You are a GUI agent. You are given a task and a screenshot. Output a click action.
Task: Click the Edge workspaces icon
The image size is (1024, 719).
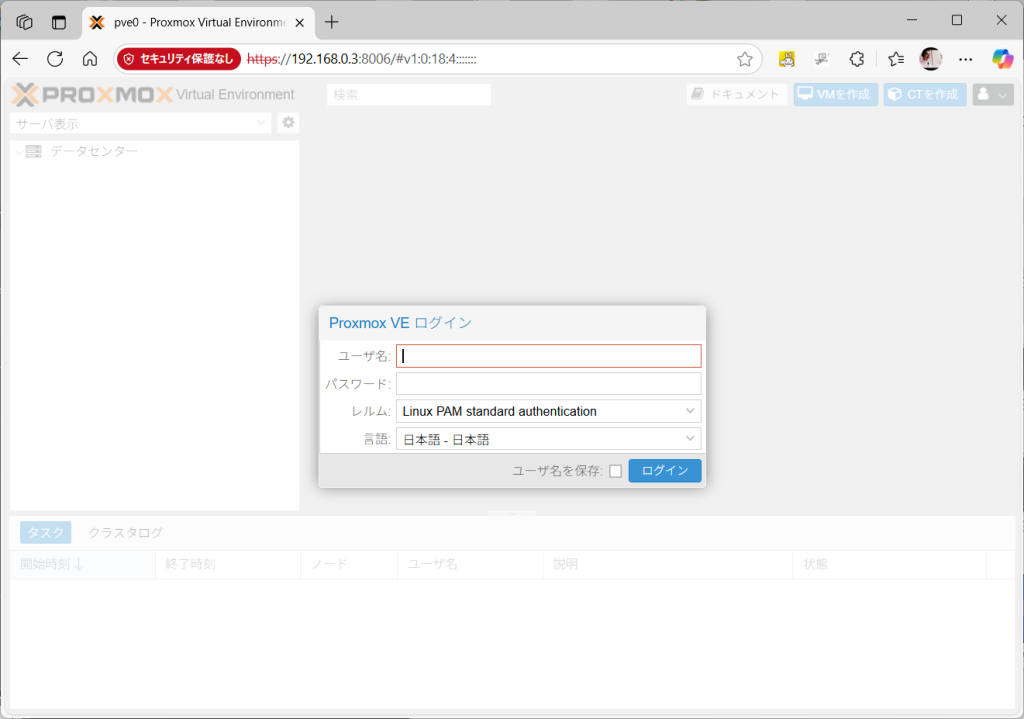24,22
